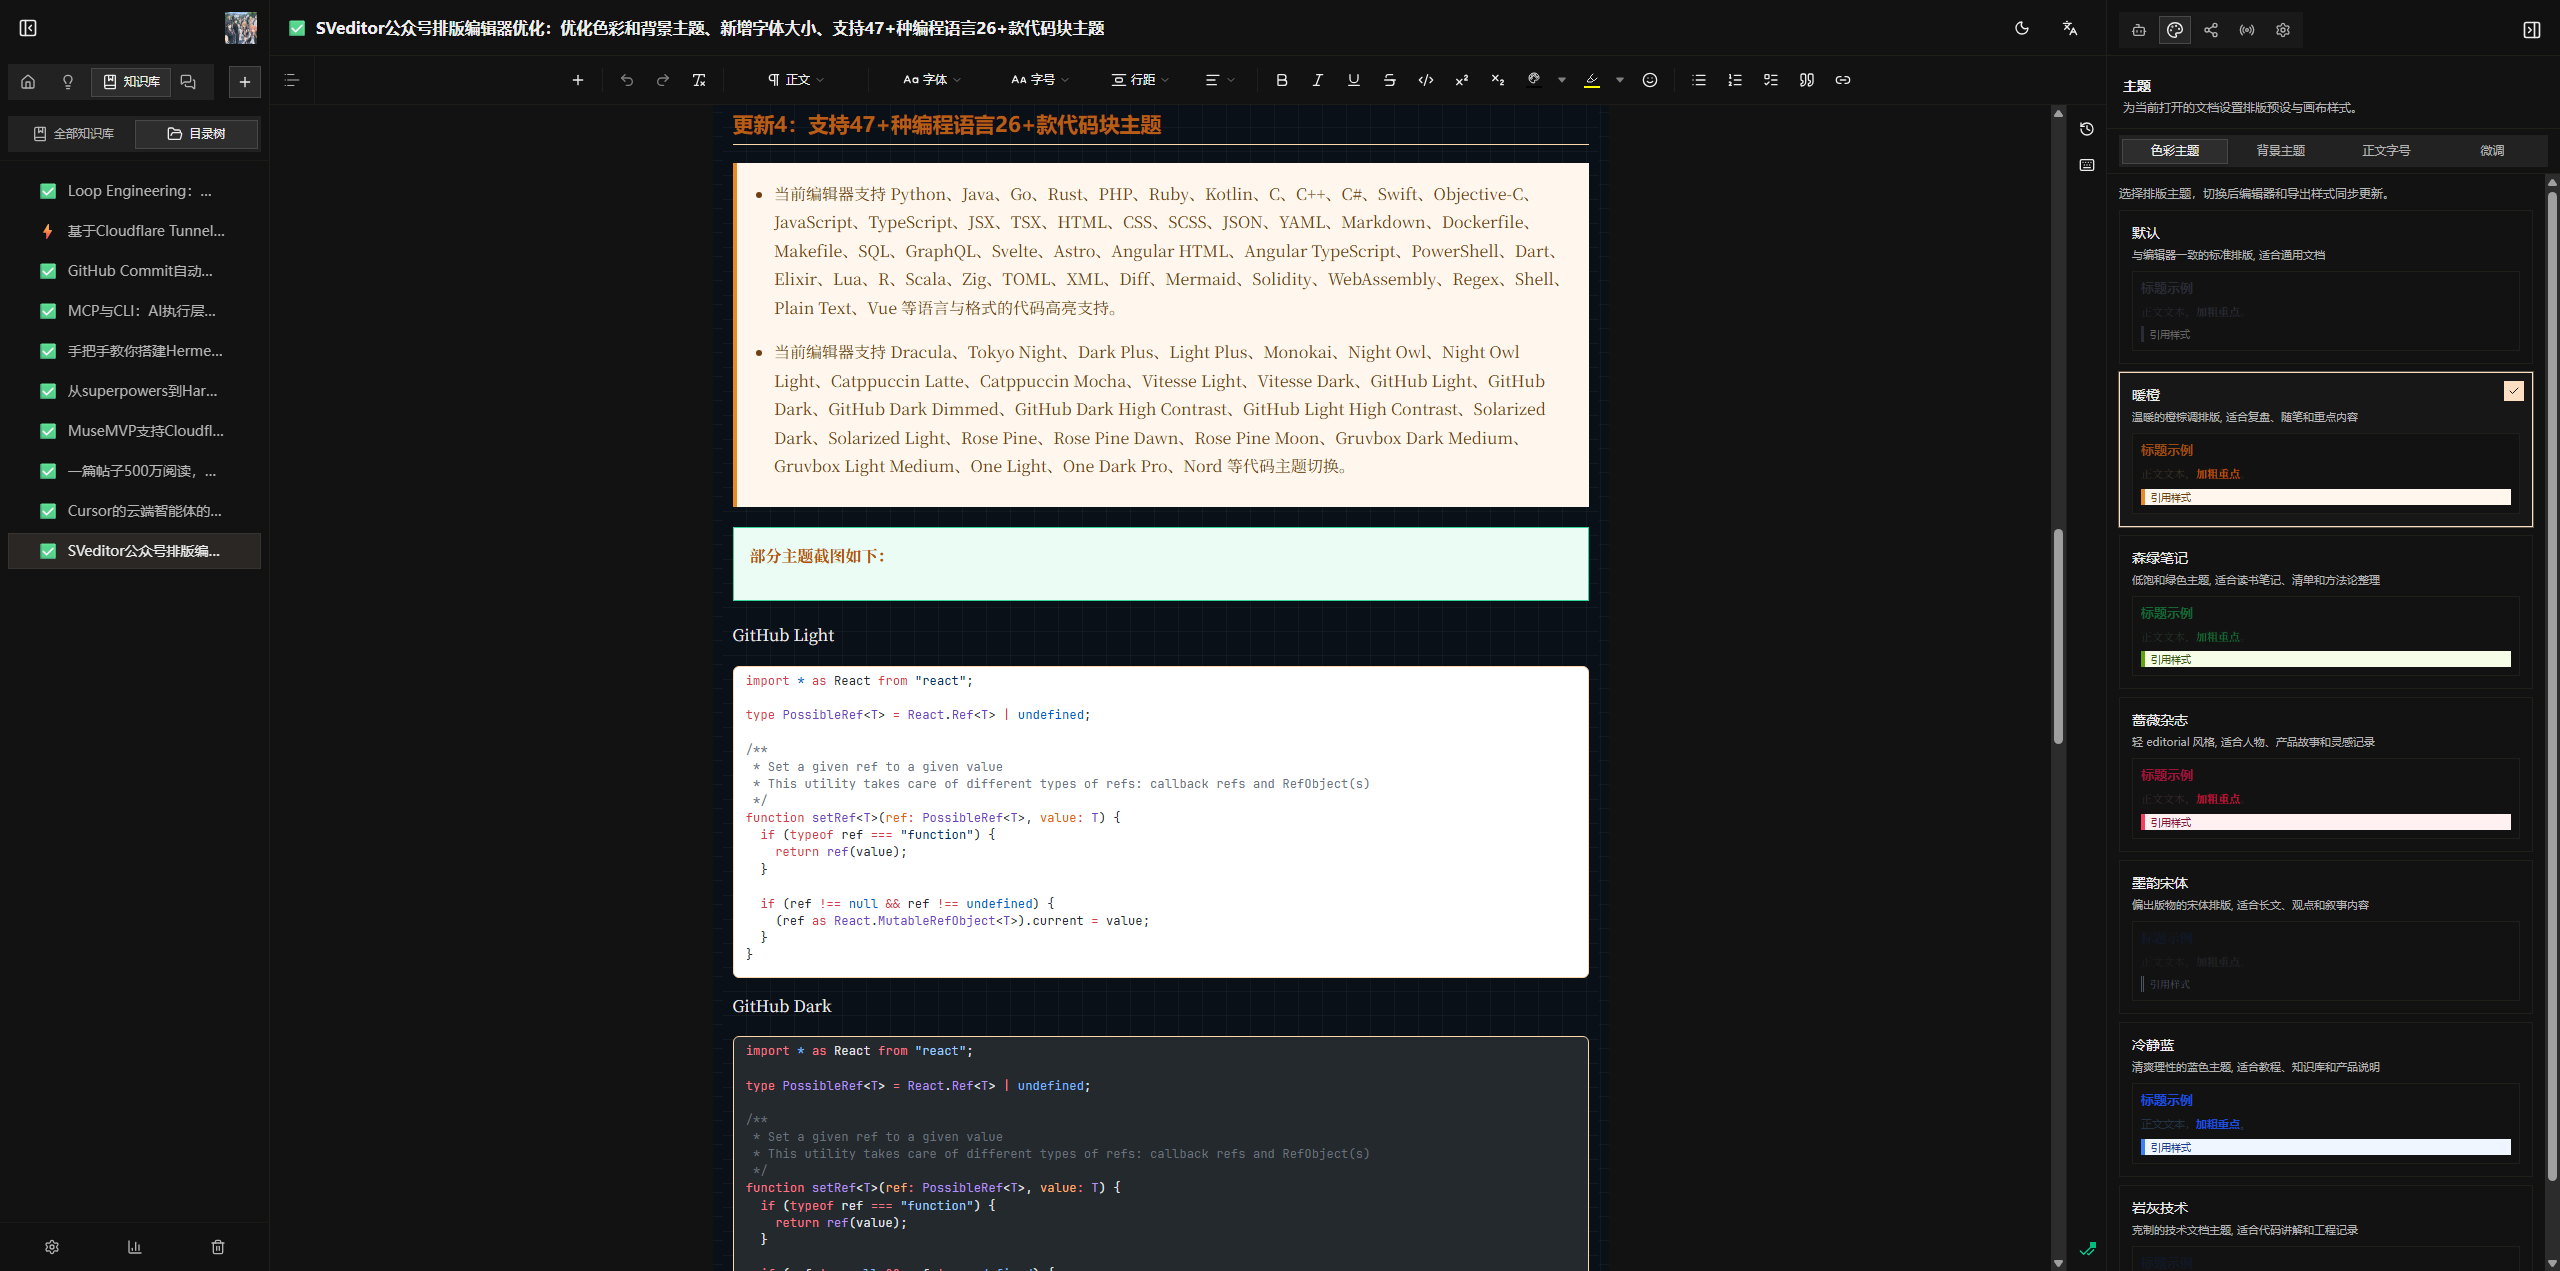Collapse the right sidebar panel
2560x1271 pixels.
(2532, 30)
